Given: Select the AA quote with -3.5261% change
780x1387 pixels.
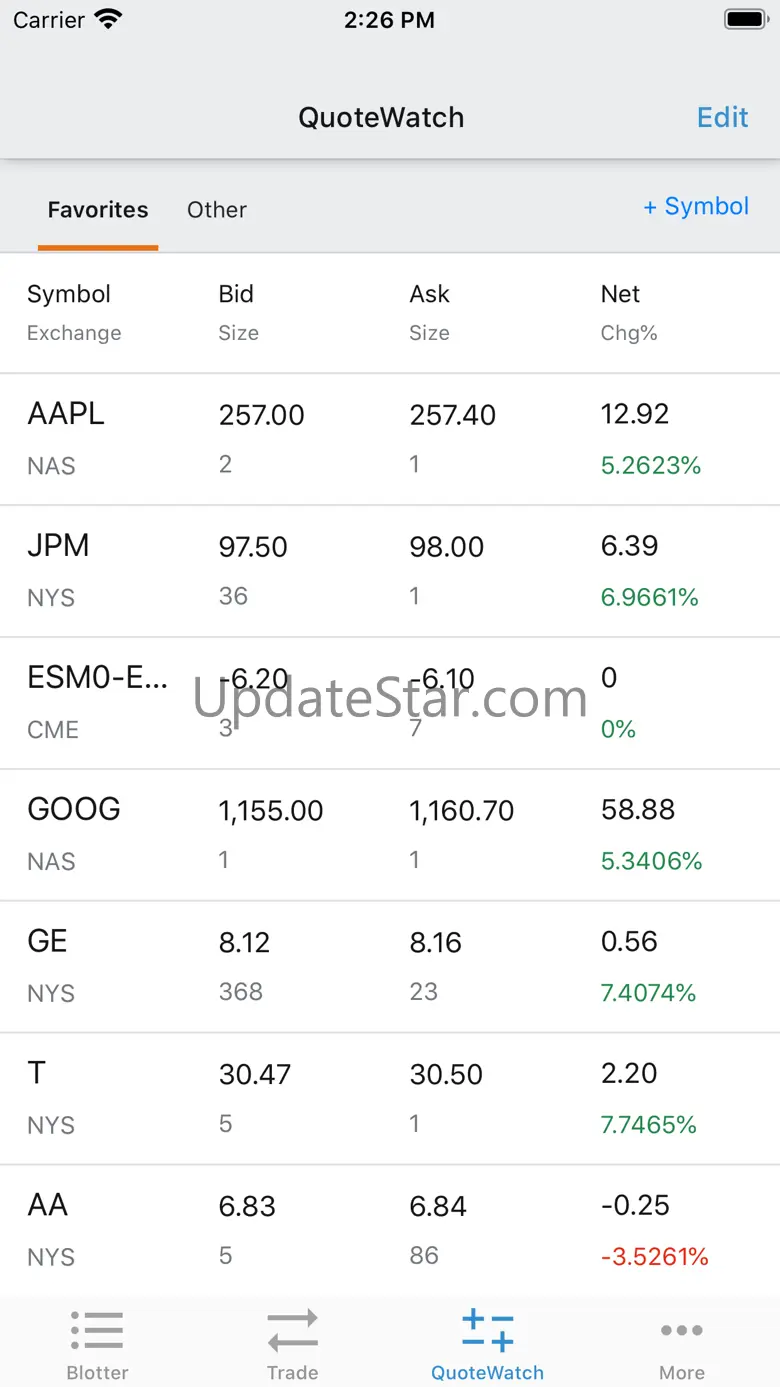Looking at the screenshot, I should (390, 1231).
